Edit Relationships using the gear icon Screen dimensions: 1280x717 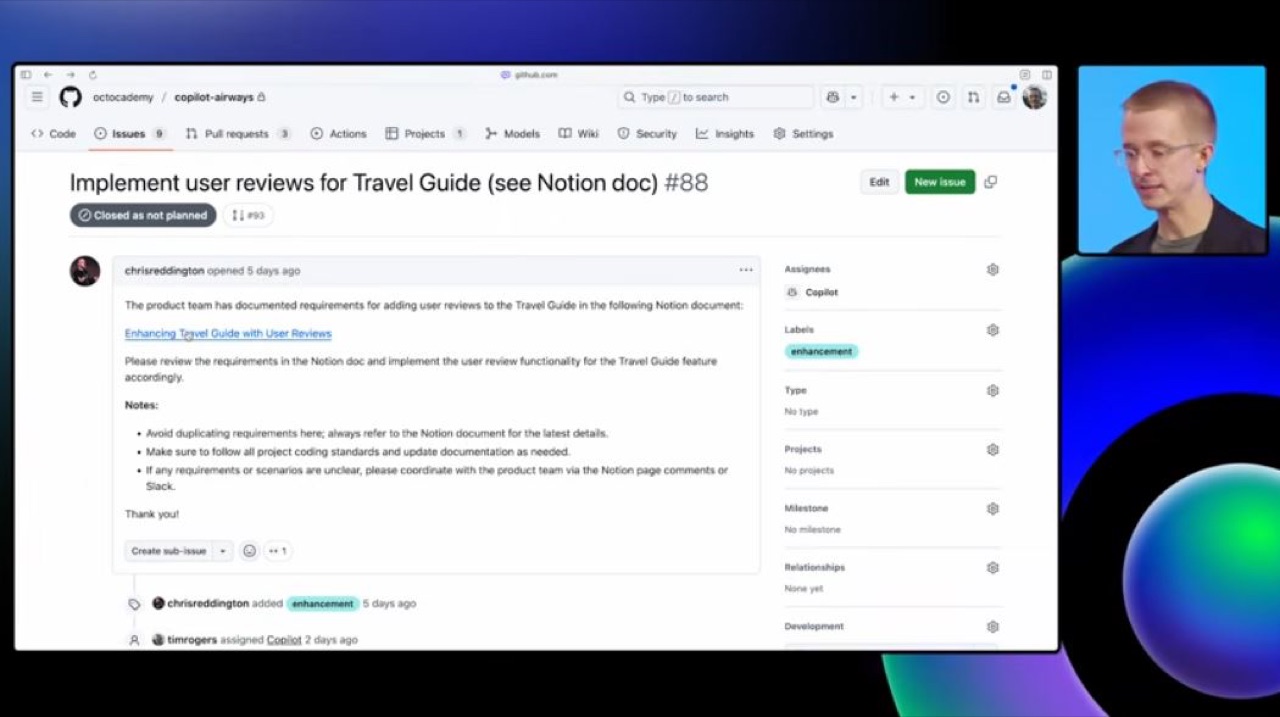click(x=992, y=568)
